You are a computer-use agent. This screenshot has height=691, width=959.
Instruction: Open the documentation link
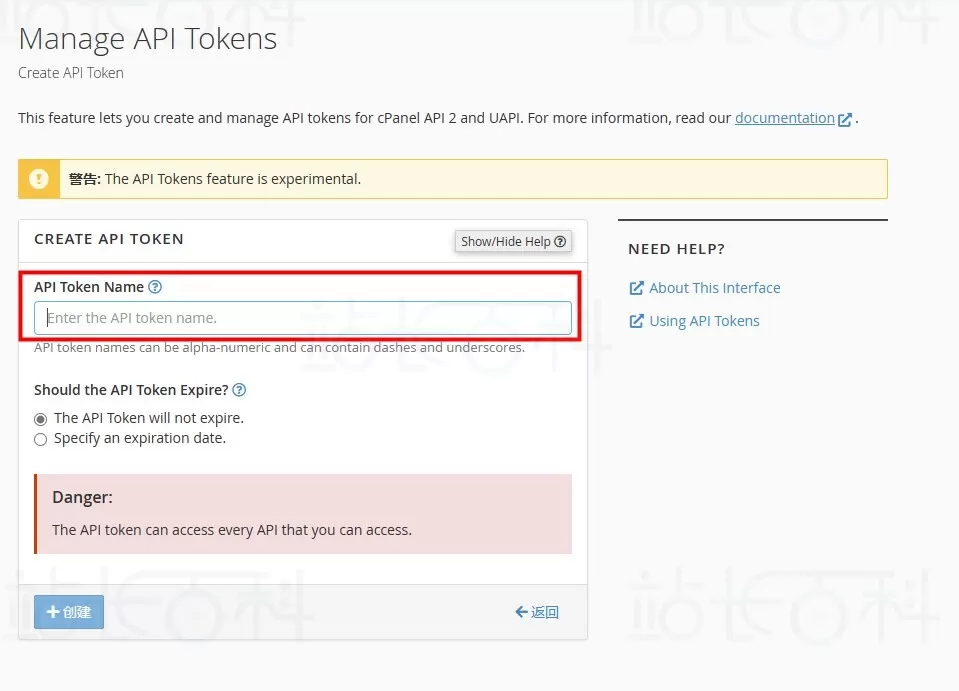coord(785,118)
